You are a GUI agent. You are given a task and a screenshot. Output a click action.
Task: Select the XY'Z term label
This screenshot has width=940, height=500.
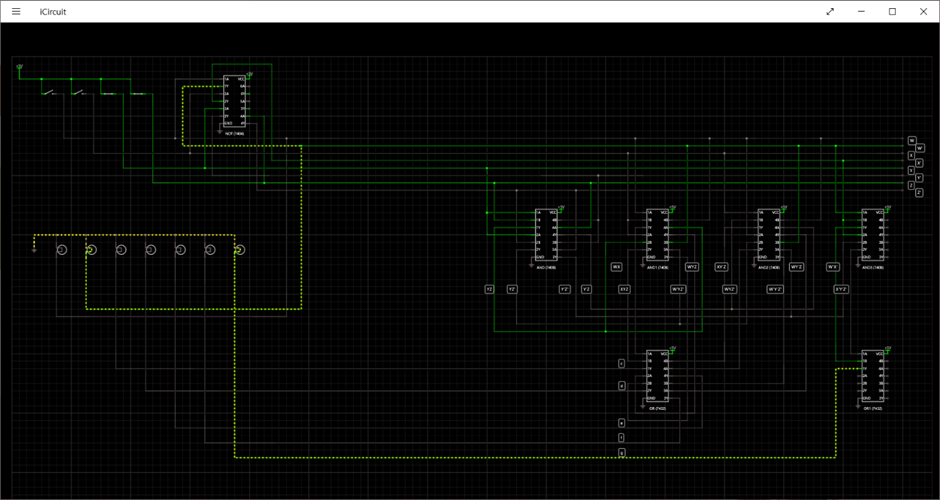[722, 267]
